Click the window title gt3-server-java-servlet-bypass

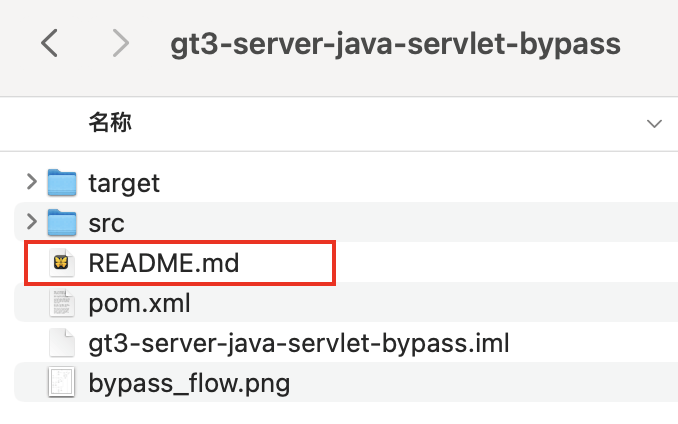395,44
